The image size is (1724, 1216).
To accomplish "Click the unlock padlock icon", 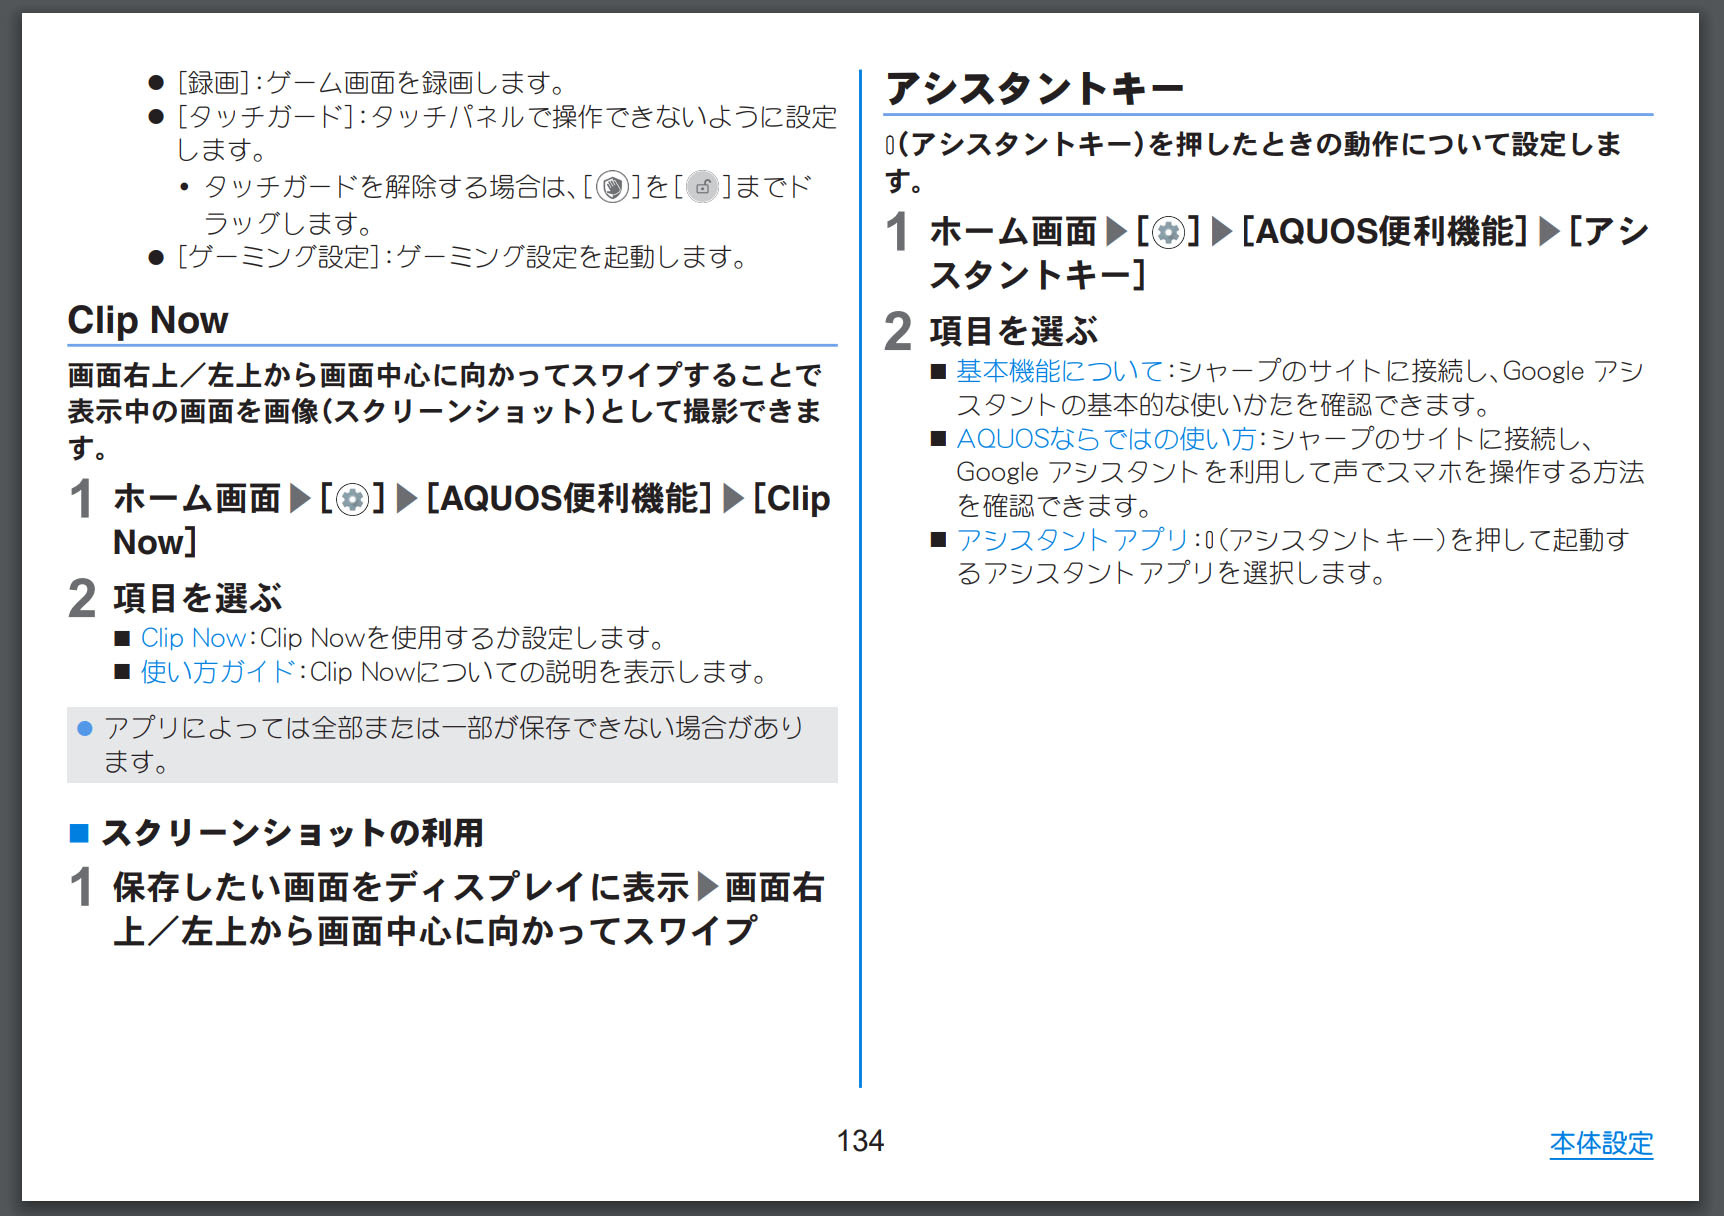I will pos(702,187).
